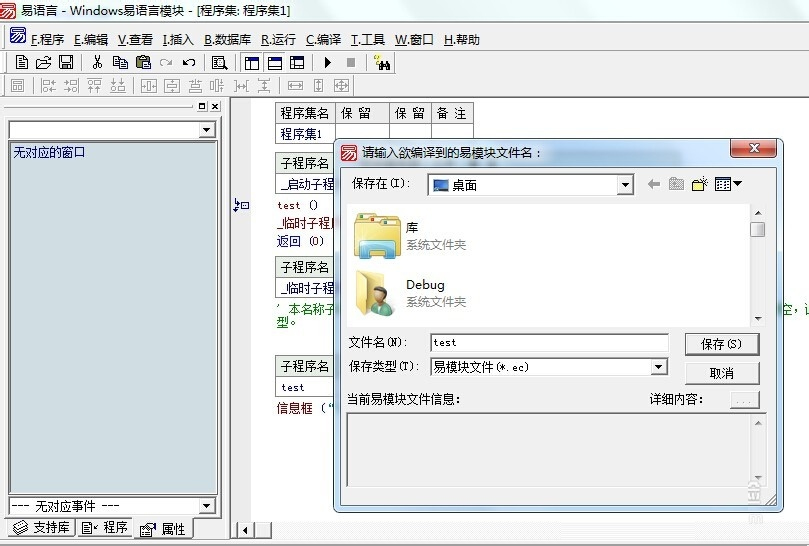Click the 返回 (0) code line

[x=300, y=241]
